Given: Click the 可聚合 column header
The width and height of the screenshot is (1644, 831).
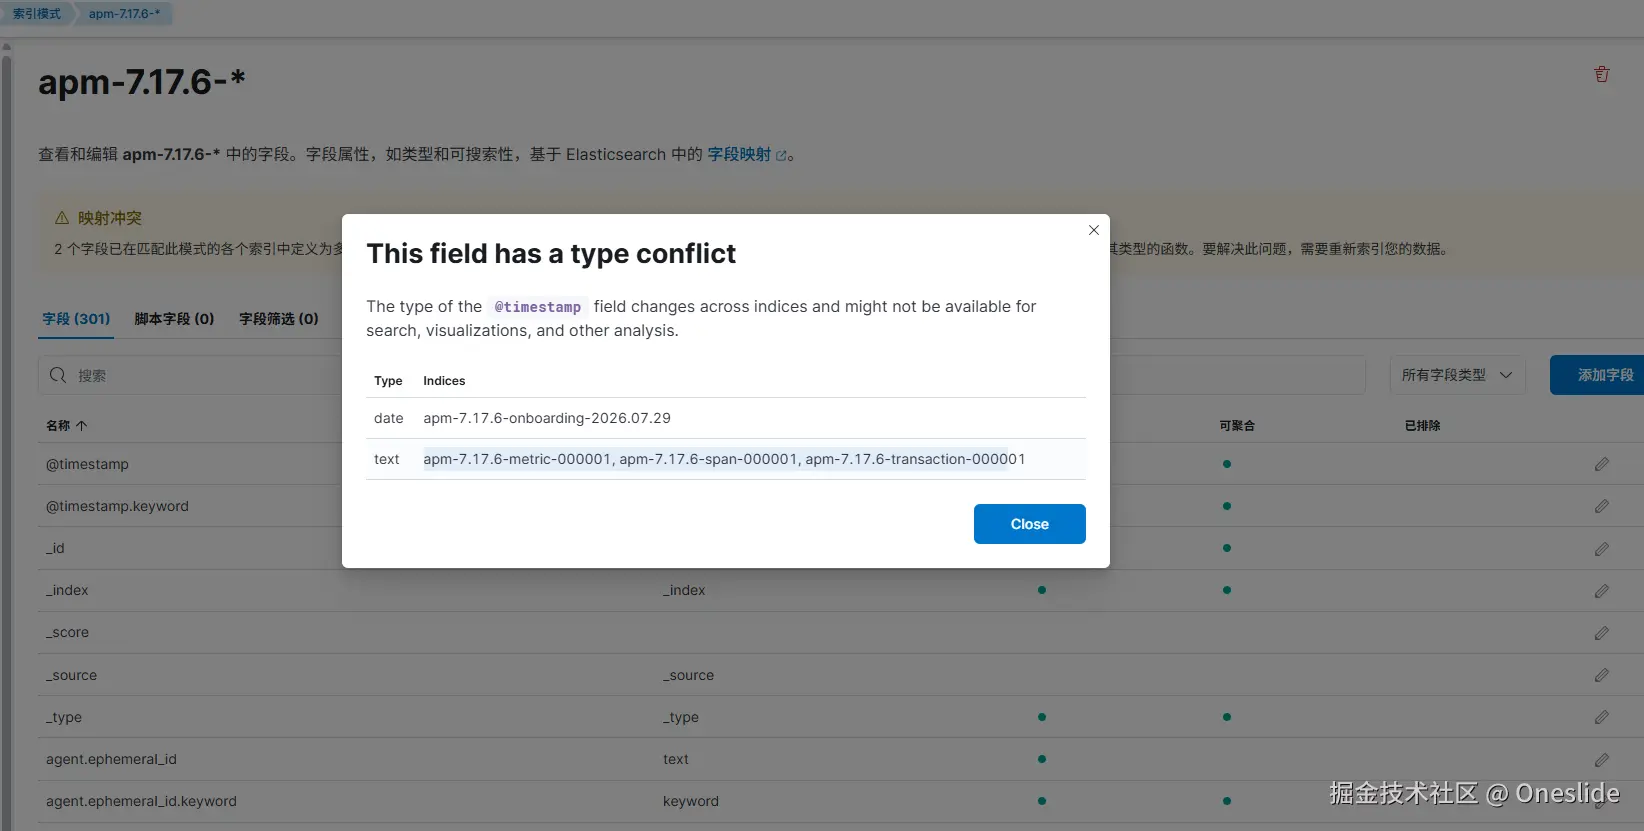Looking at the screenshot, I should tap(1237, 426).
